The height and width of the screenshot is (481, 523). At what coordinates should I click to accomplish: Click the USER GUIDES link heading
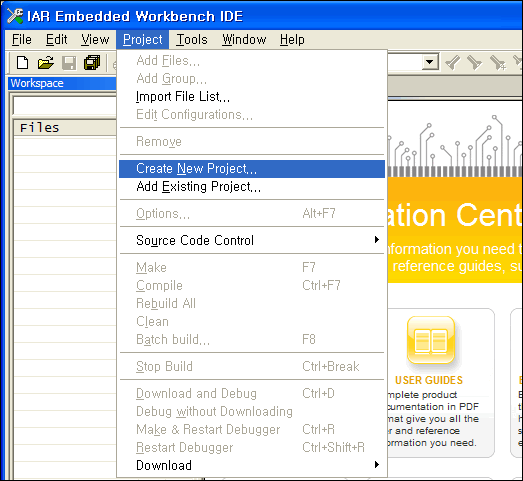[x=429, y=380]
